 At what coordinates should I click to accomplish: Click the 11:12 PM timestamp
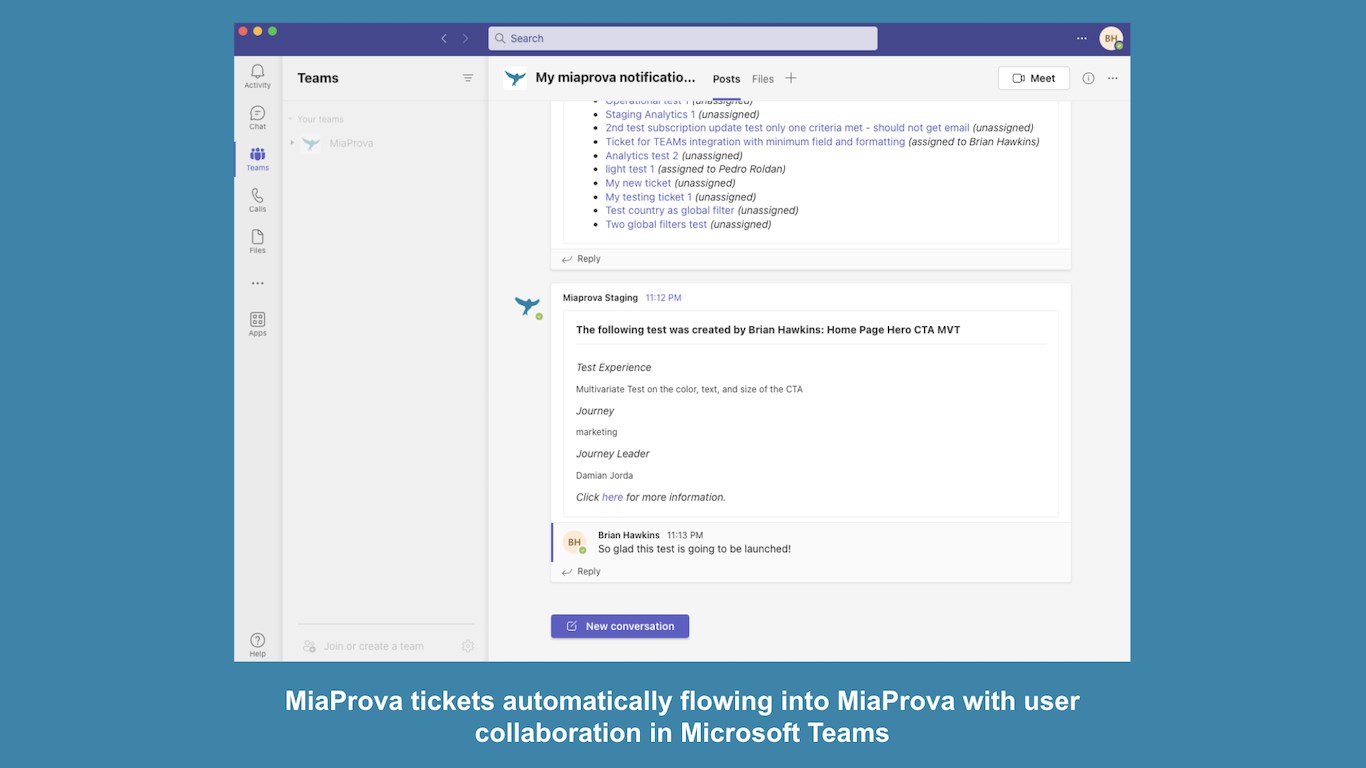pyautogui.click(x=663, y=298)
